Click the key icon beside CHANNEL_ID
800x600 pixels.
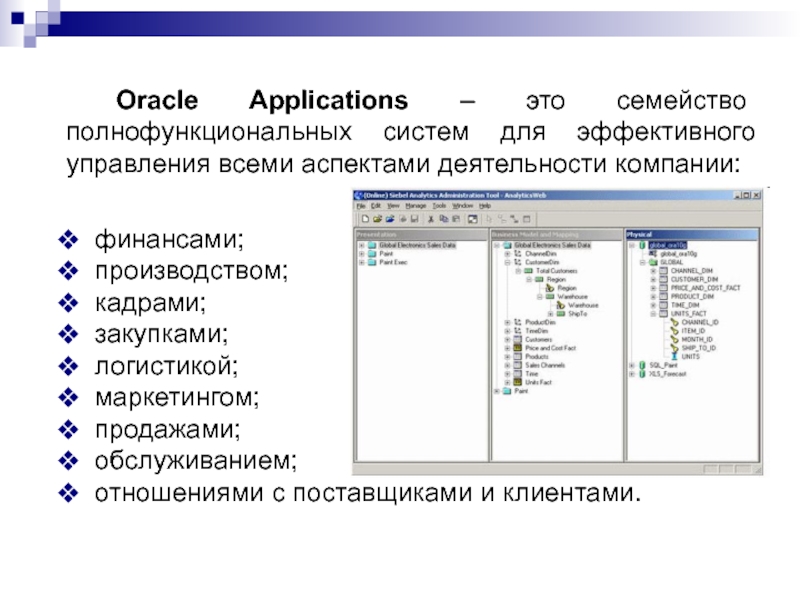674,322
